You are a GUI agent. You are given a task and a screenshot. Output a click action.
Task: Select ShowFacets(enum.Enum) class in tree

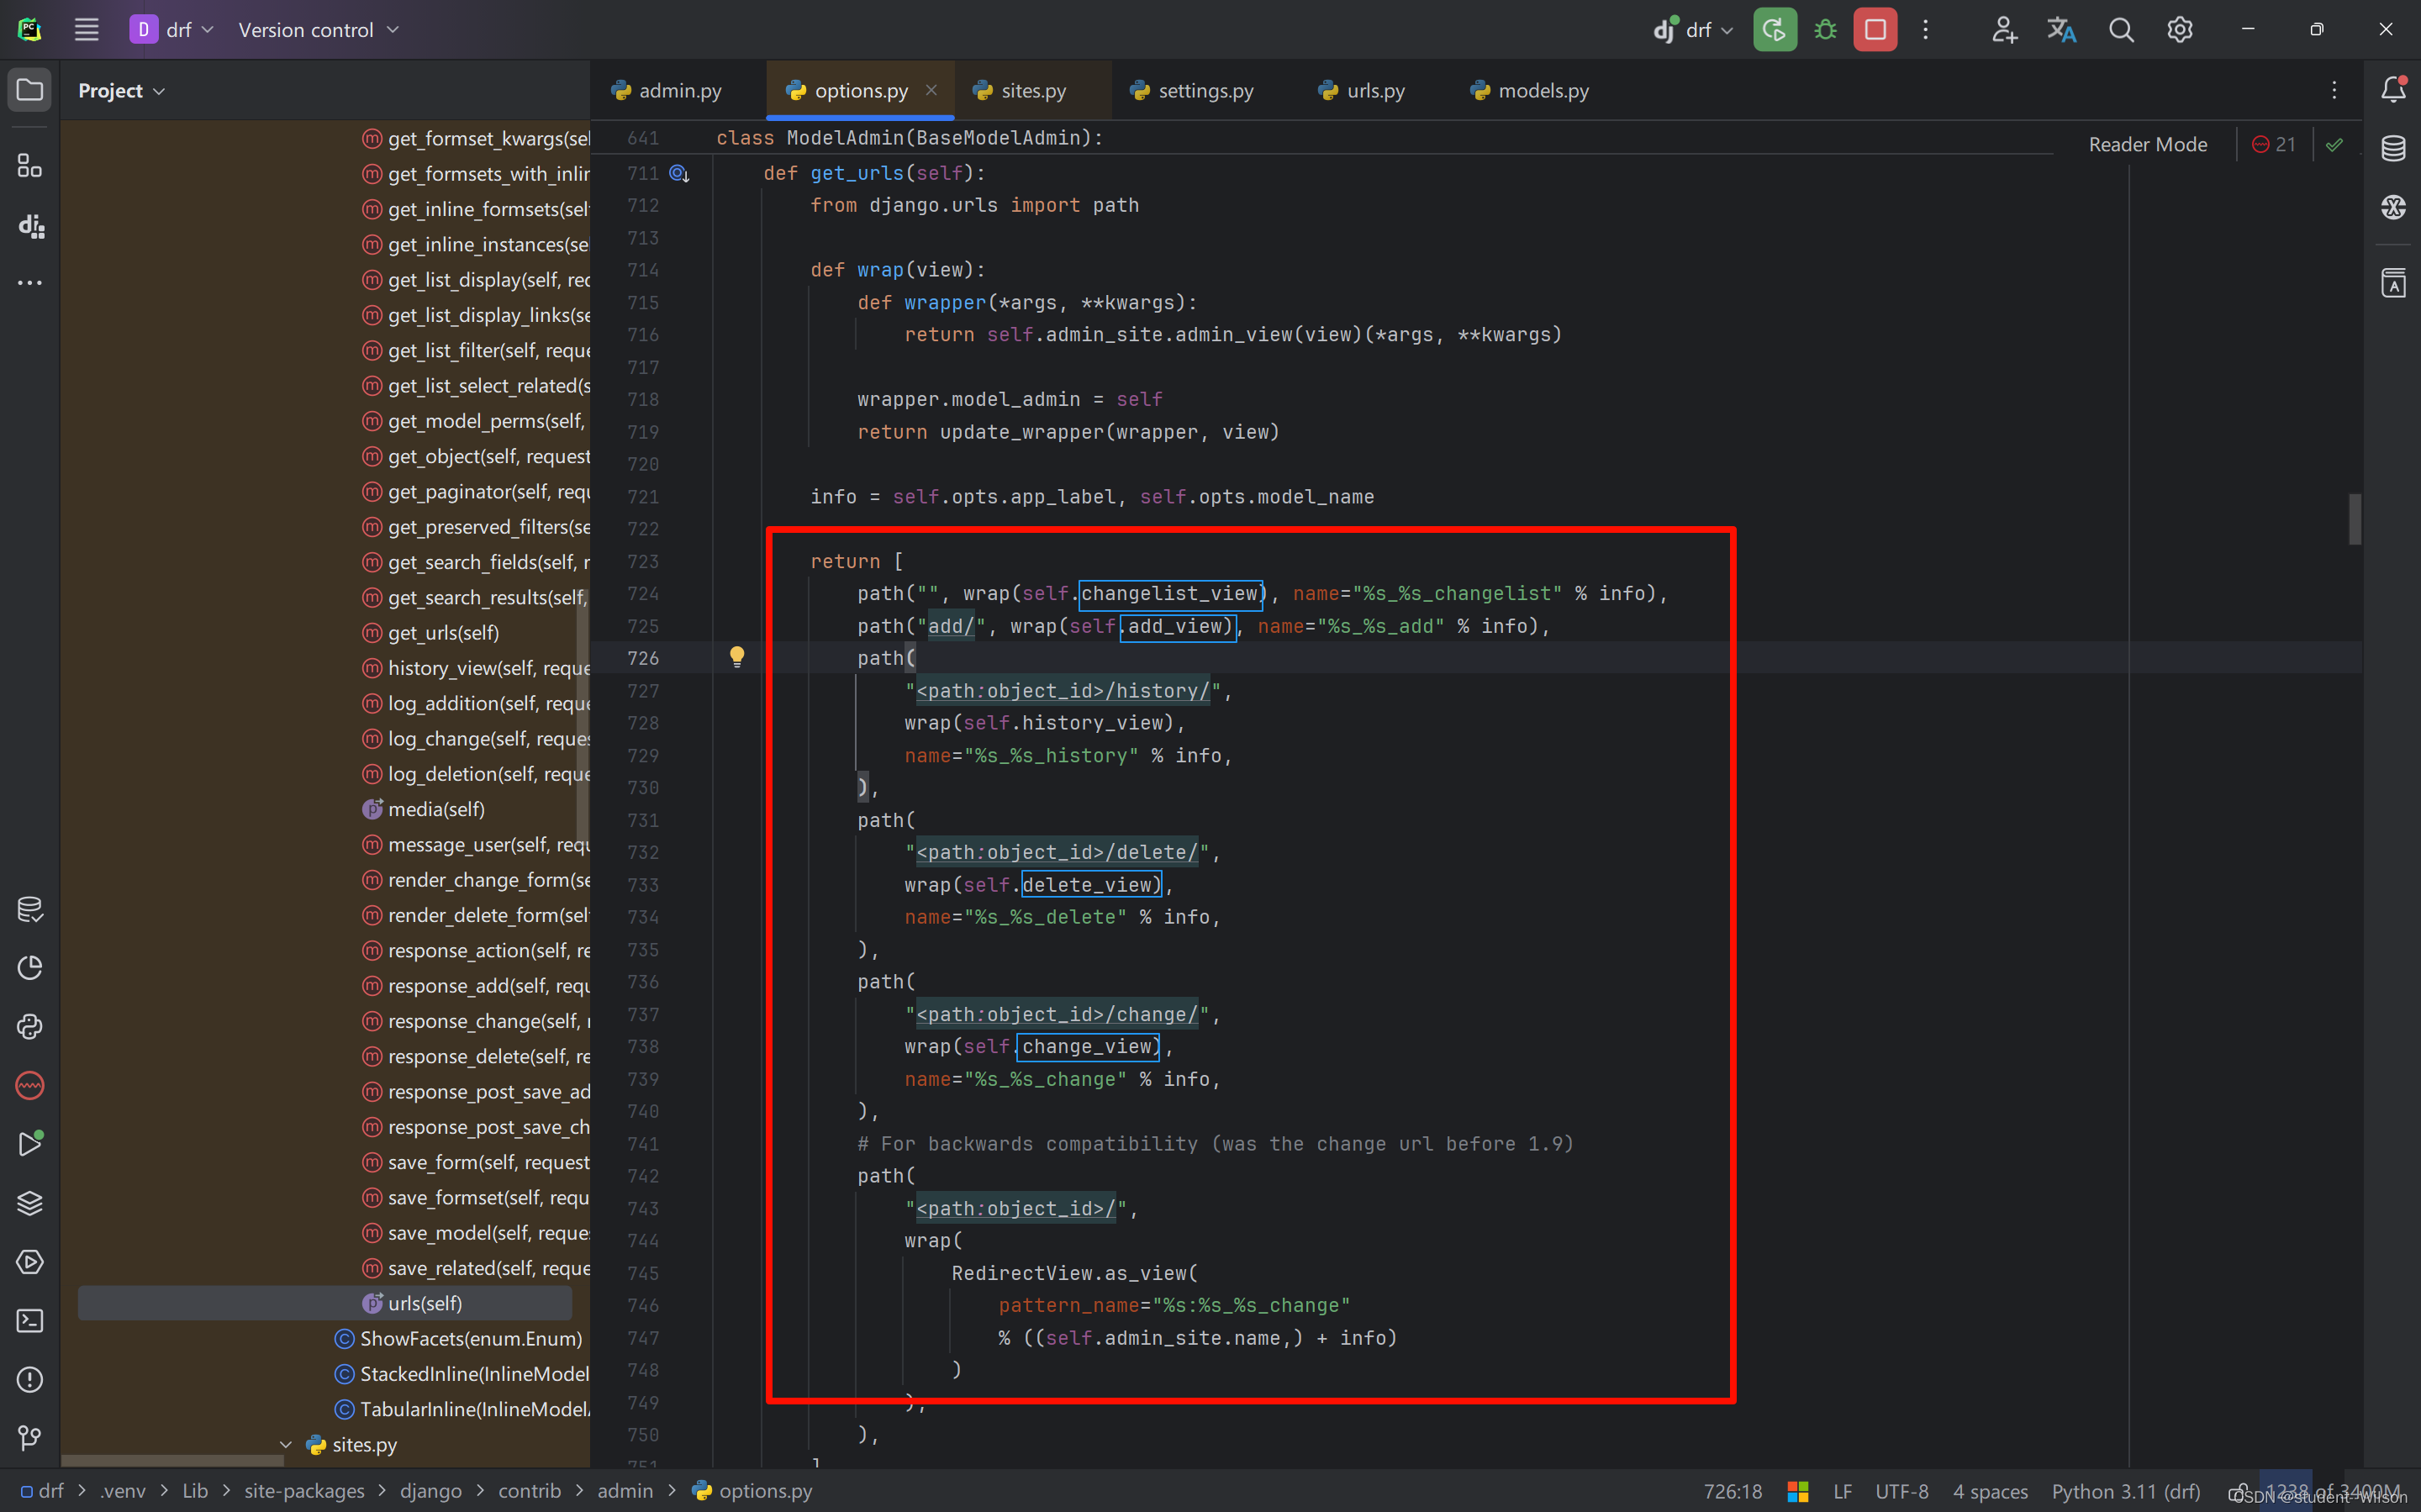point(459,1338)
